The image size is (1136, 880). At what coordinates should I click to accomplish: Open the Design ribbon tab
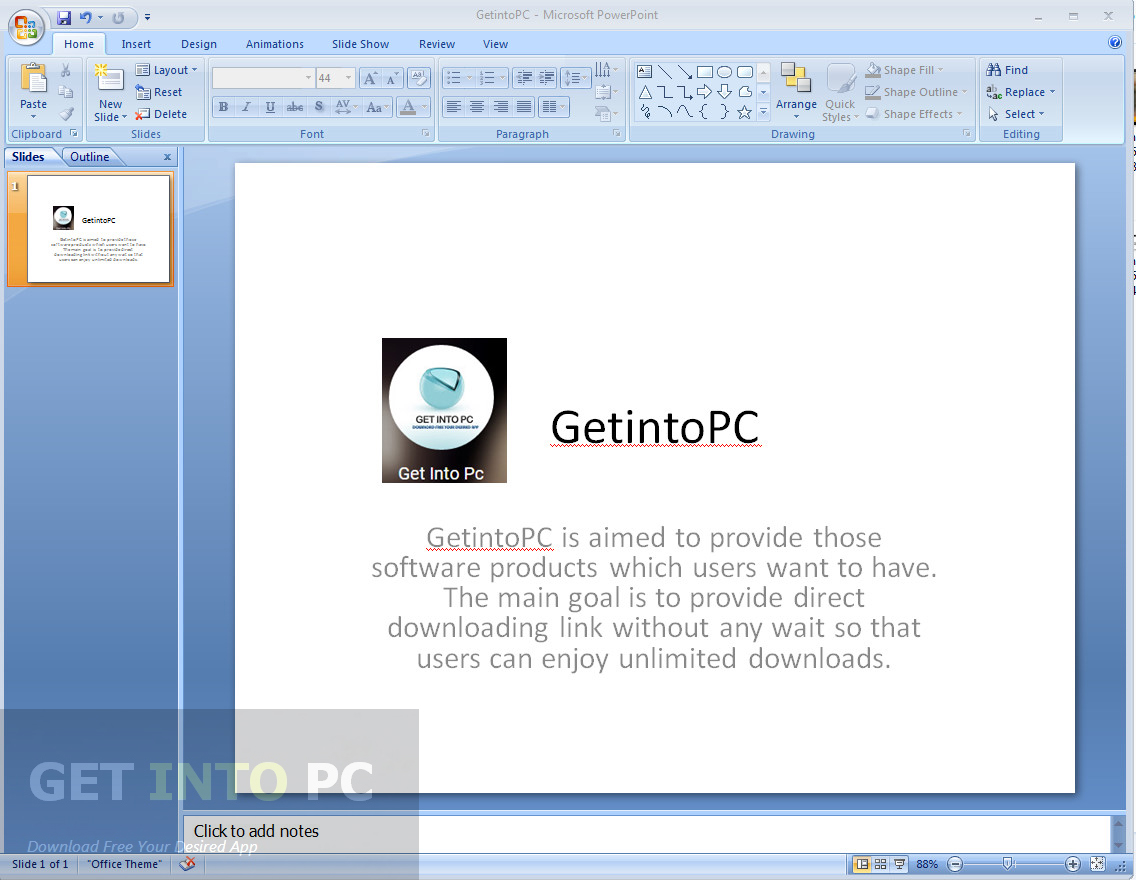click(199, 44)
